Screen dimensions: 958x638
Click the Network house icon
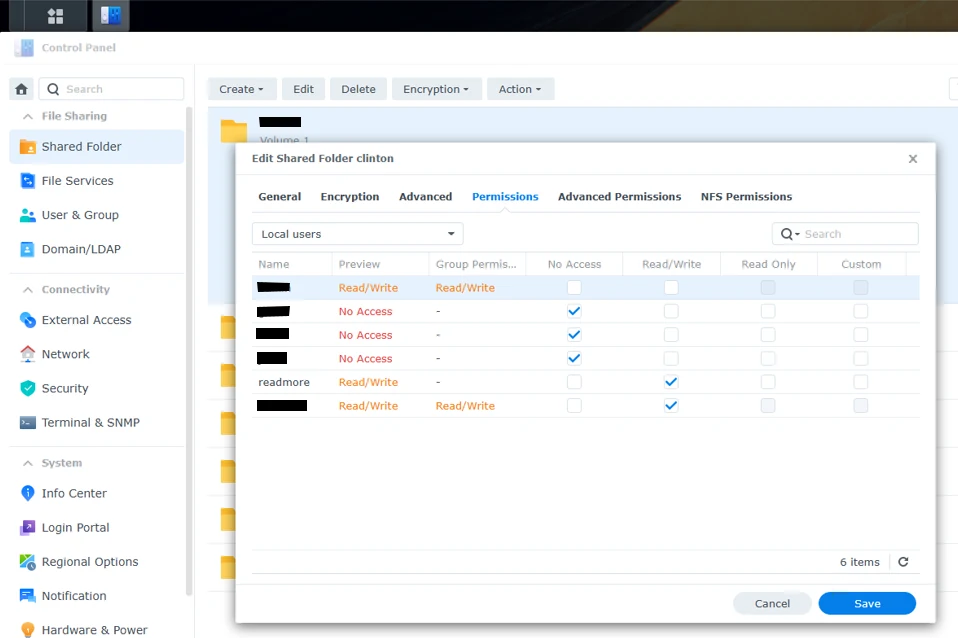click(x=27, y=354)
